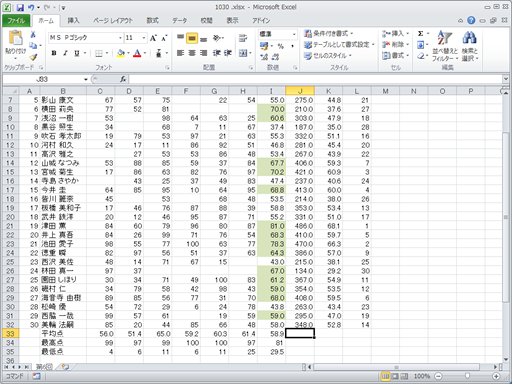Click the Excel Help question mark icon
This screenshot has width=512, height=384.
(x=471, y=21)
